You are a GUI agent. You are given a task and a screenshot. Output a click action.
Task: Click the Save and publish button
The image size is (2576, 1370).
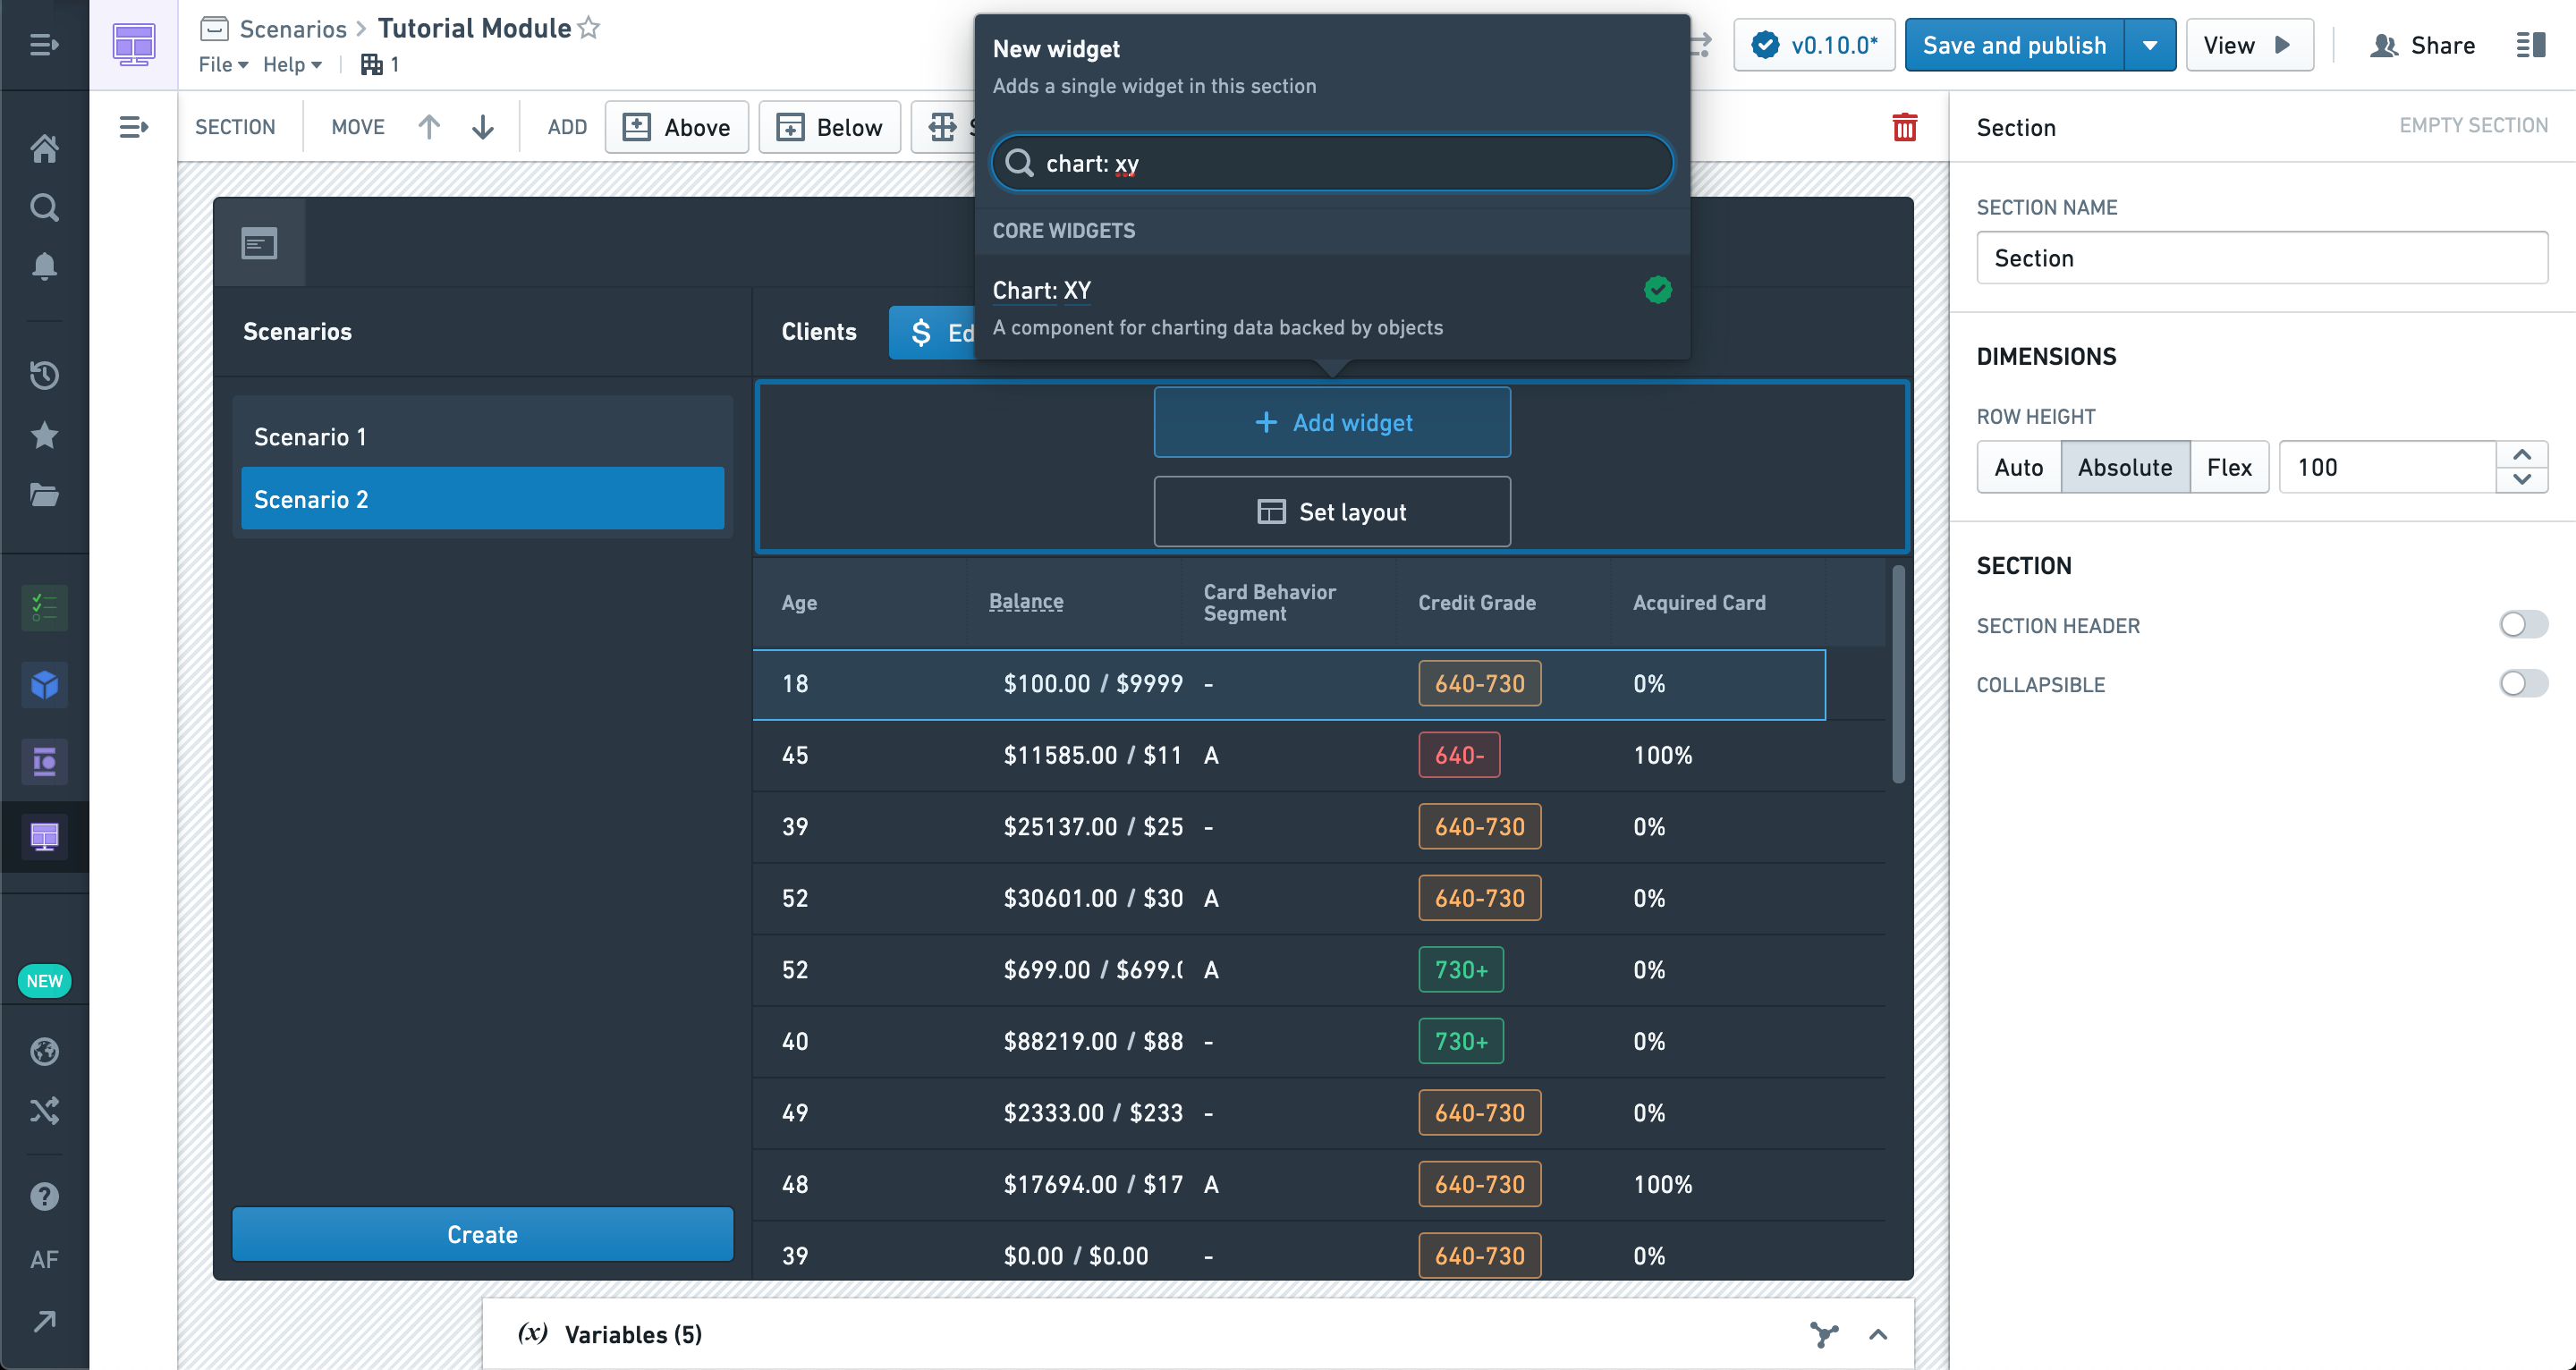tap(2014, 45)
